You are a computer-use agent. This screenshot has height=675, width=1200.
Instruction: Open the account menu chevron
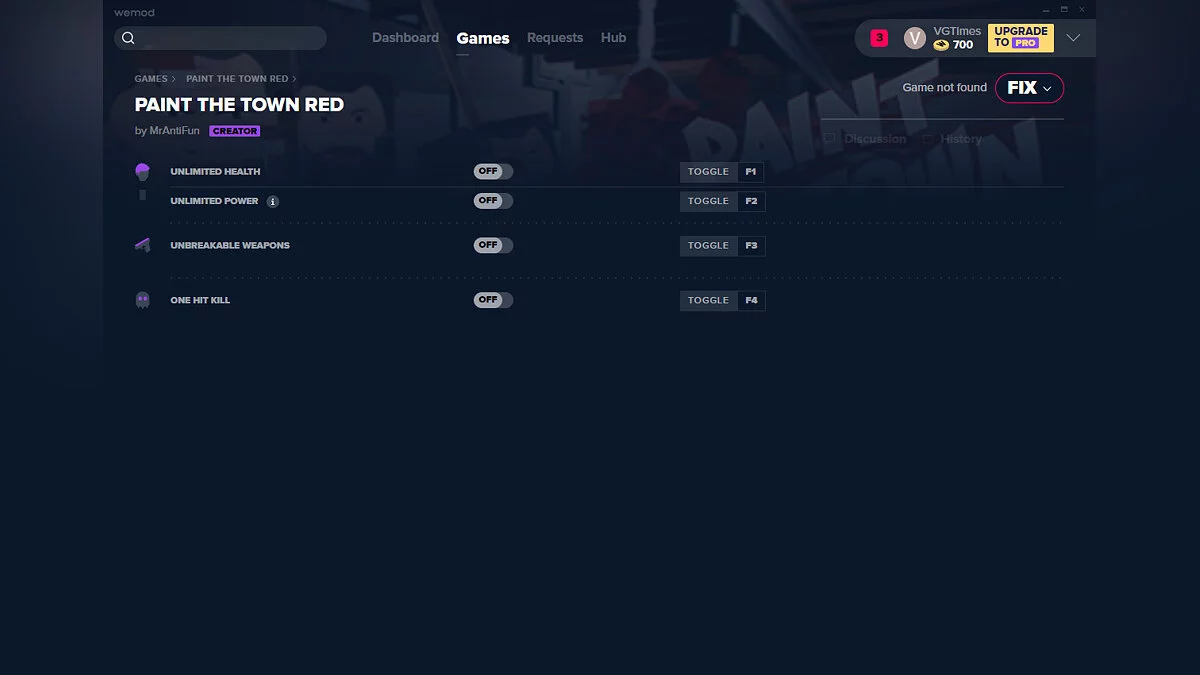[x=1073, y=38]
